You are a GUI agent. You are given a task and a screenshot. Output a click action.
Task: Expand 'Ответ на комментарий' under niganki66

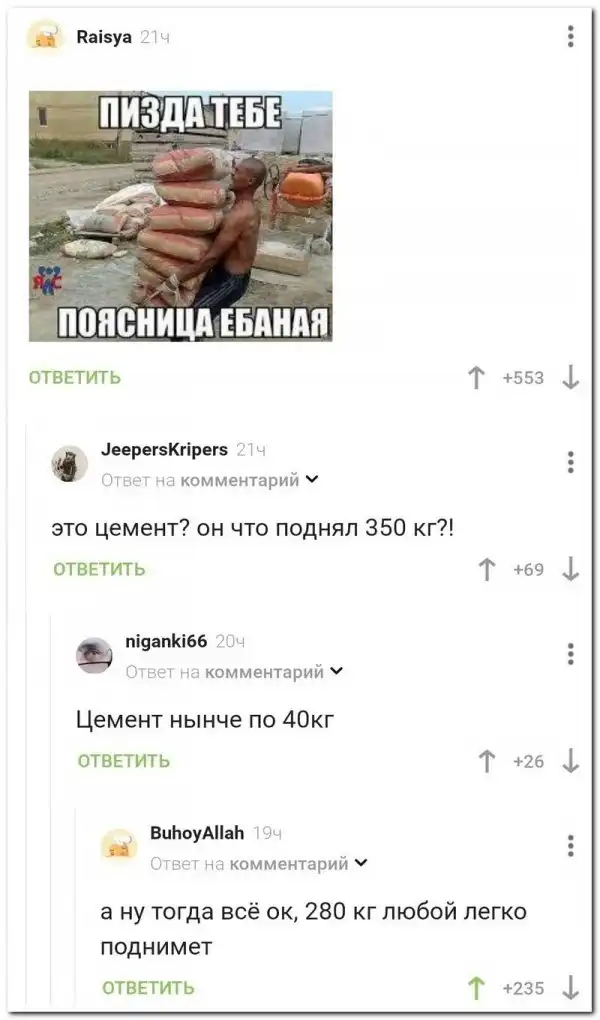click(234, 671)
